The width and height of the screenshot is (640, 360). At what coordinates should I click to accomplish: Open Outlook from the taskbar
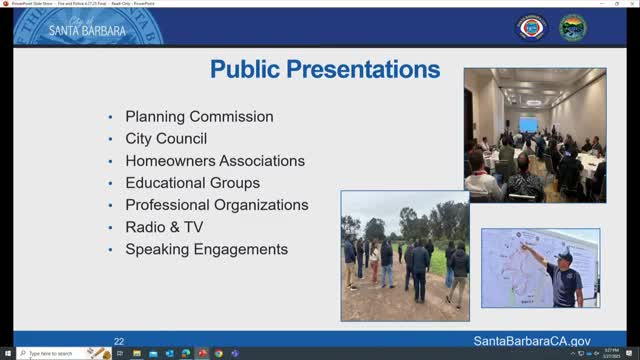coord(169,353)
